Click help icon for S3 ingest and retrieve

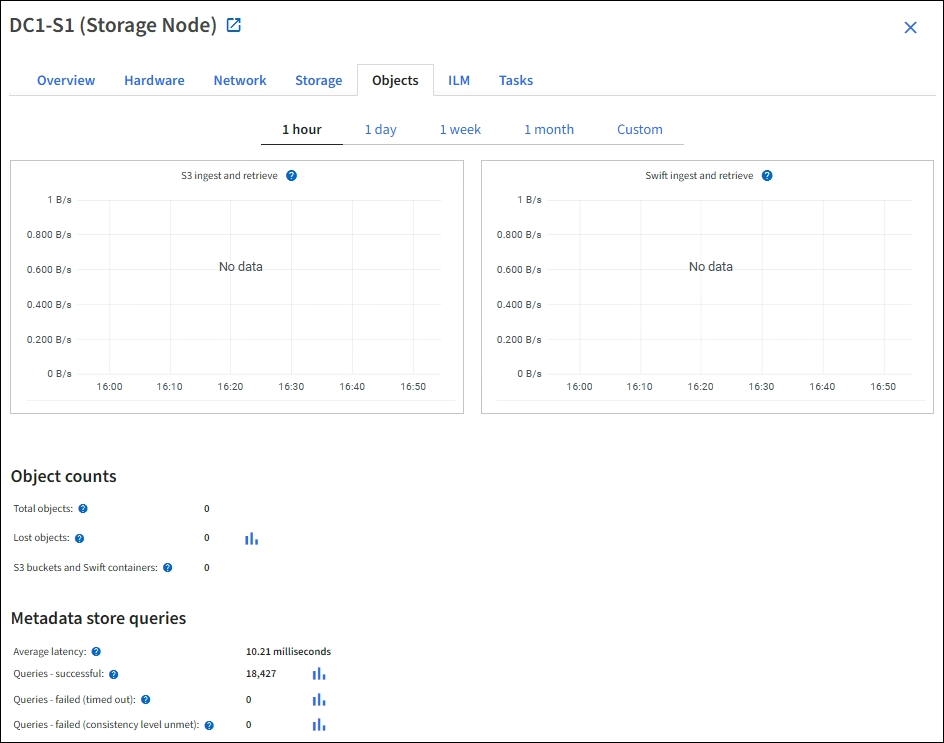pyautogui.click(x=291, y=175)
